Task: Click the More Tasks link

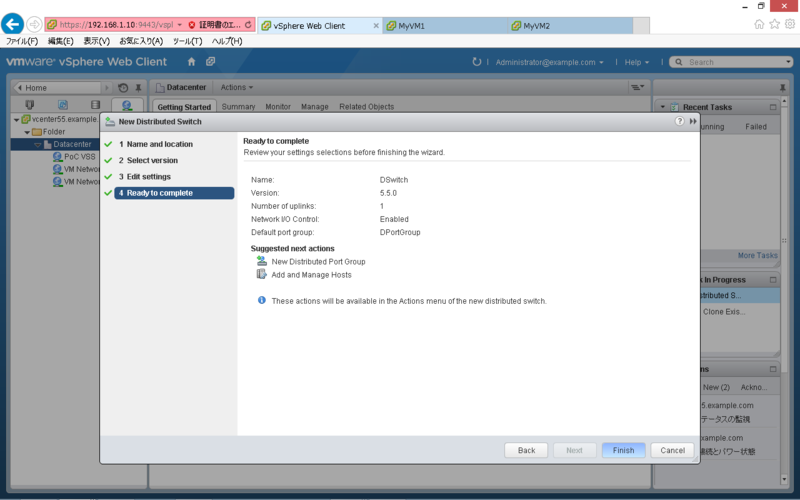Action: click(x=758, y=255)
